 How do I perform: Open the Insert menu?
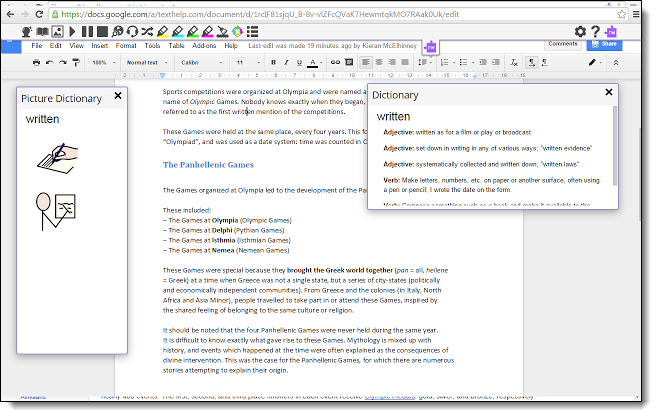(100, 46)
